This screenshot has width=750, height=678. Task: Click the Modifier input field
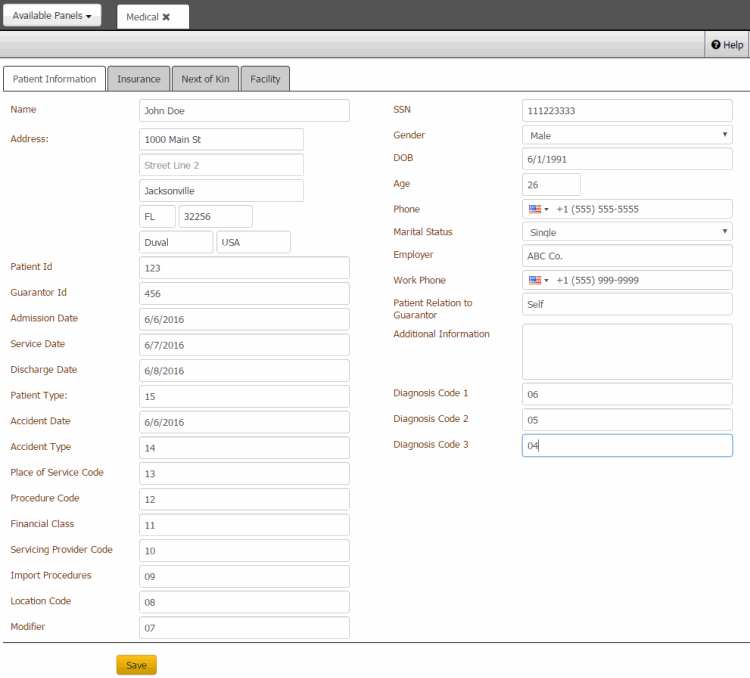(x=244, y=627)
